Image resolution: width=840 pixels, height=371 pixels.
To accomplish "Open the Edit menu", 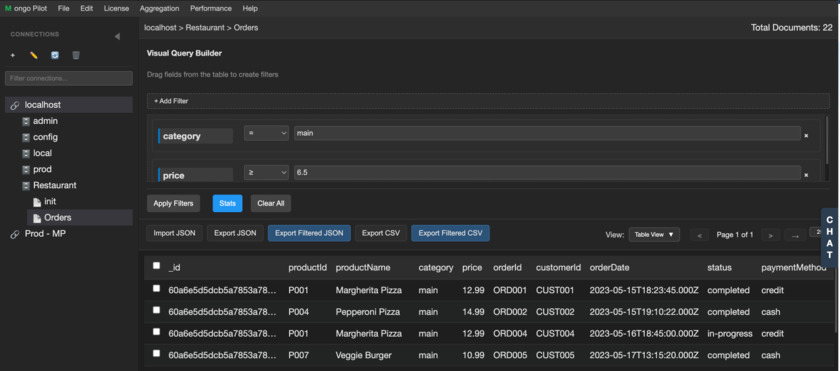I will (87, 9).
